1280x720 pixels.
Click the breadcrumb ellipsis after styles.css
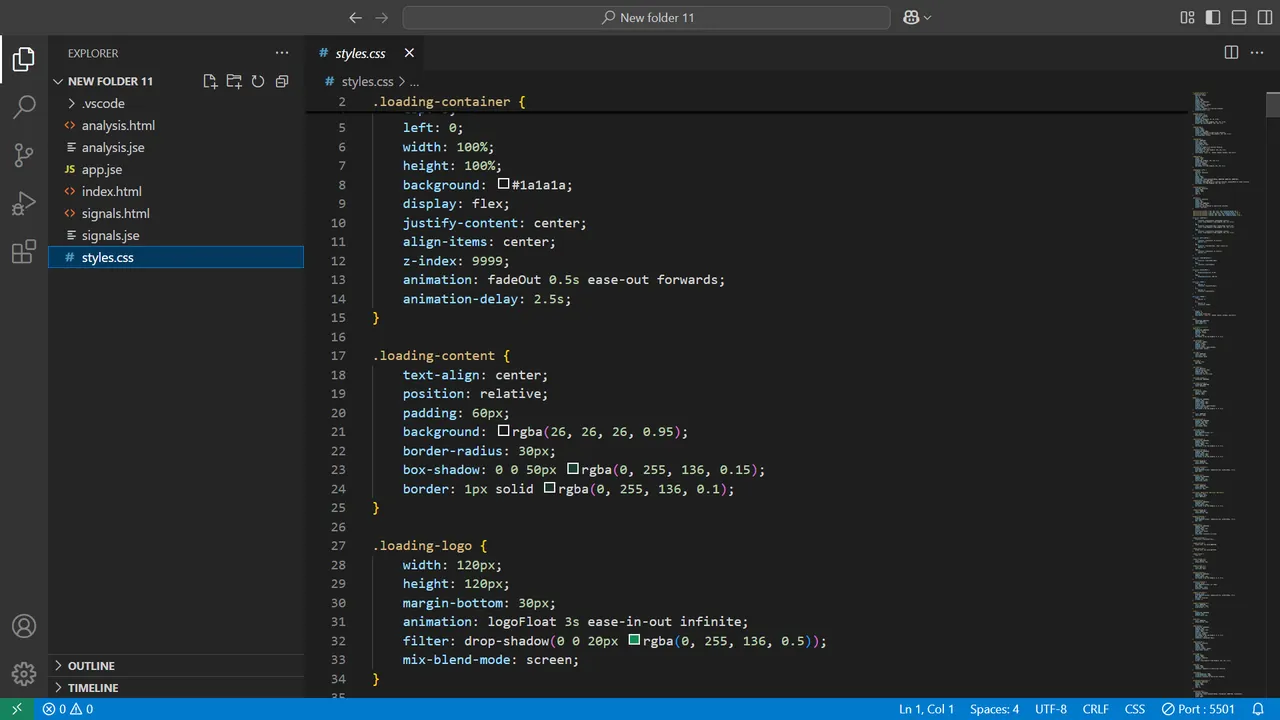coord(414,82)
